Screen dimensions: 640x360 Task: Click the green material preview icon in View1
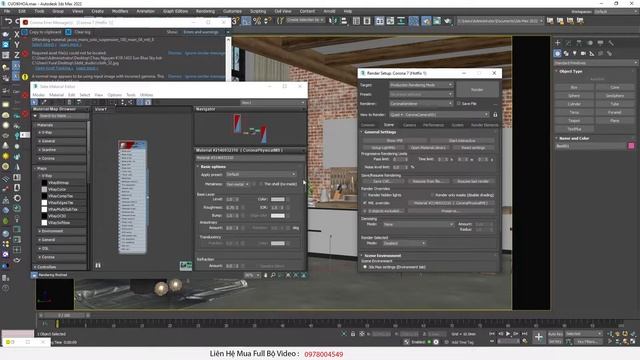(x=186, y=266)
